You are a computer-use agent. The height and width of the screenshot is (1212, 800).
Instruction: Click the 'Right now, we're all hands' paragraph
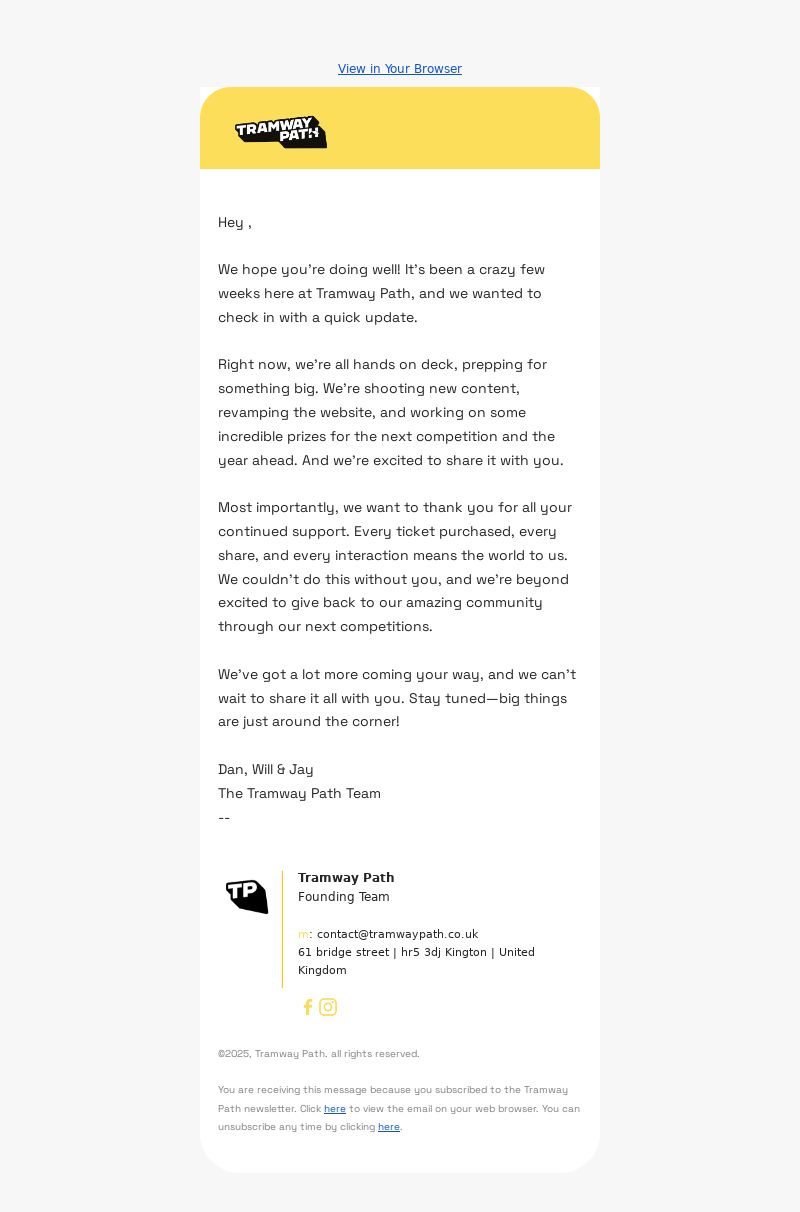391,412
